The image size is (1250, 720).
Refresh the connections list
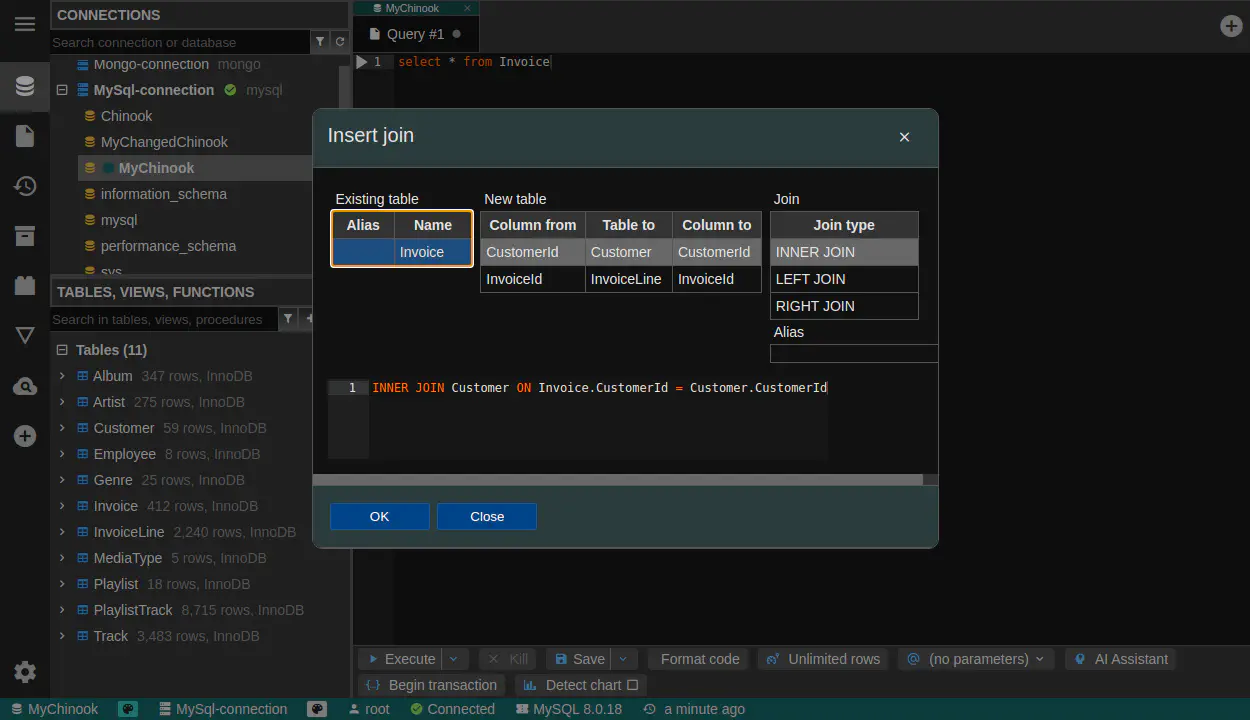340,42
